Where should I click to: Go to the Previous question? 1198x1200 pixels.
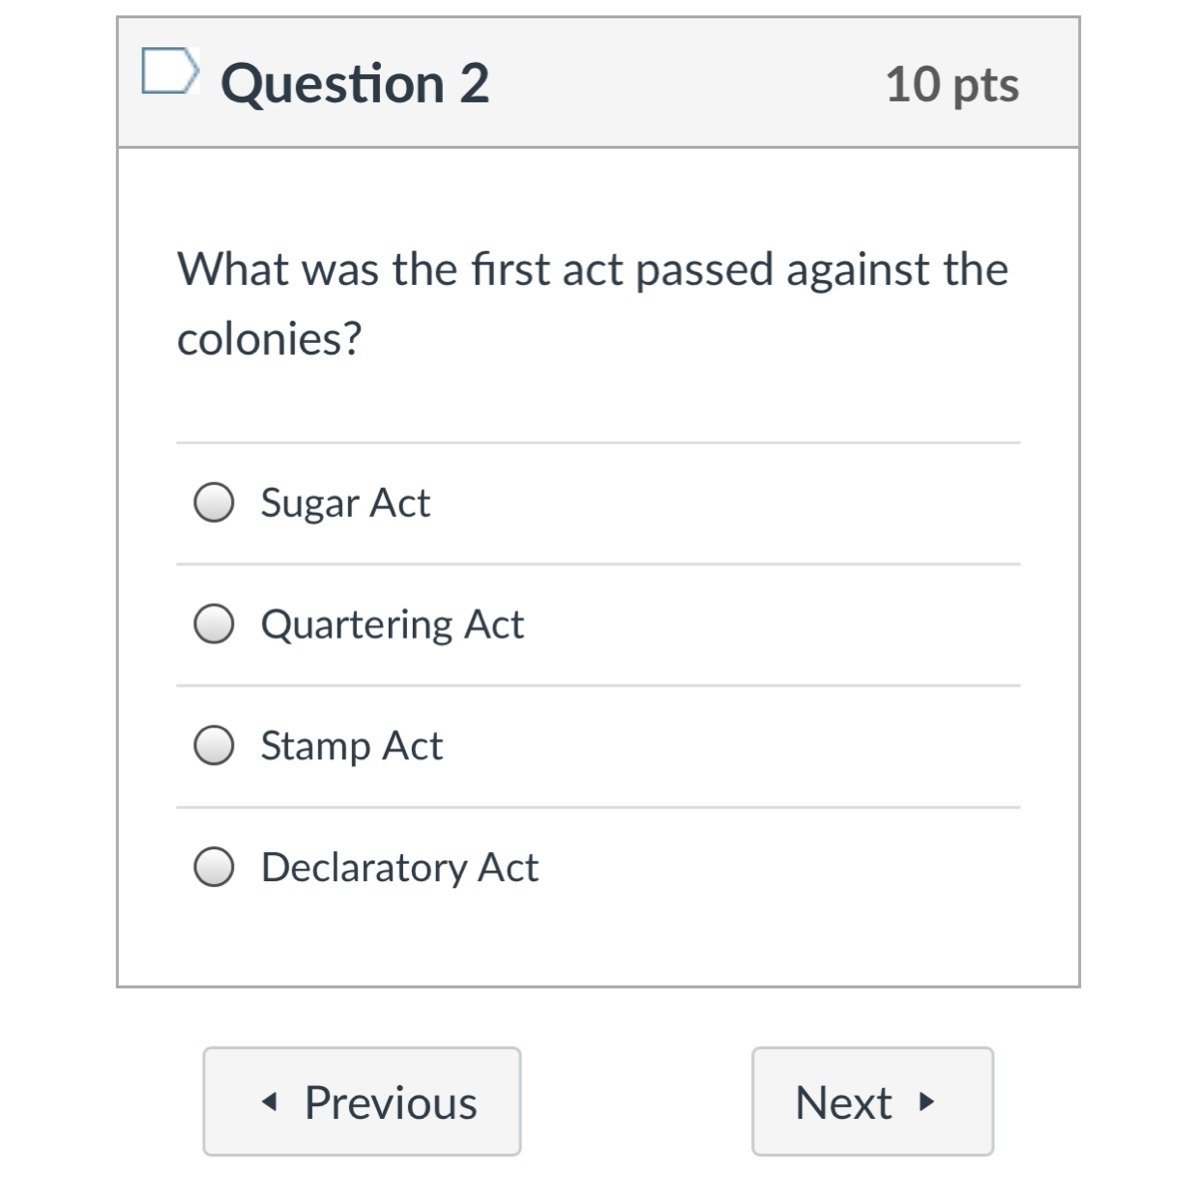pyautogui.click(x=362, y=1102)
